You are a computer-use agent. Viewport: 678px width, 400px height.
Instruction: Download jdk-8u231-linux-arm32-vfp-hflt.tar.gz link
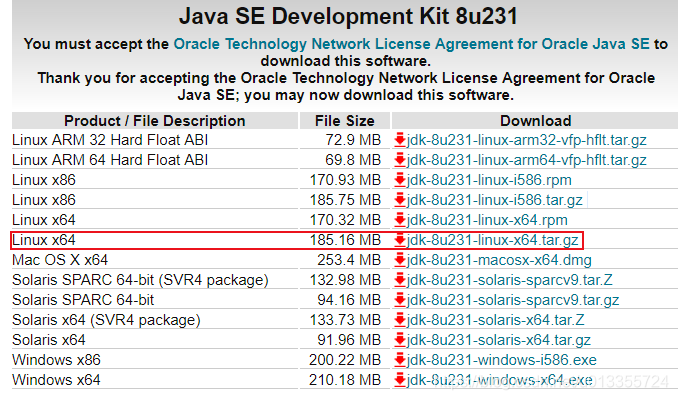526,140
